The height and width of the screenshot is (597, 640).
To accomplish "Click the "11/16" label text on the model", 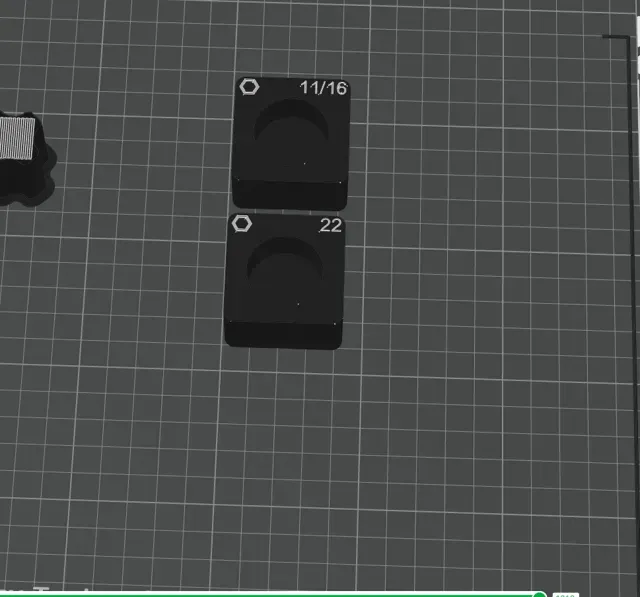I will click(x=323, y=88).
